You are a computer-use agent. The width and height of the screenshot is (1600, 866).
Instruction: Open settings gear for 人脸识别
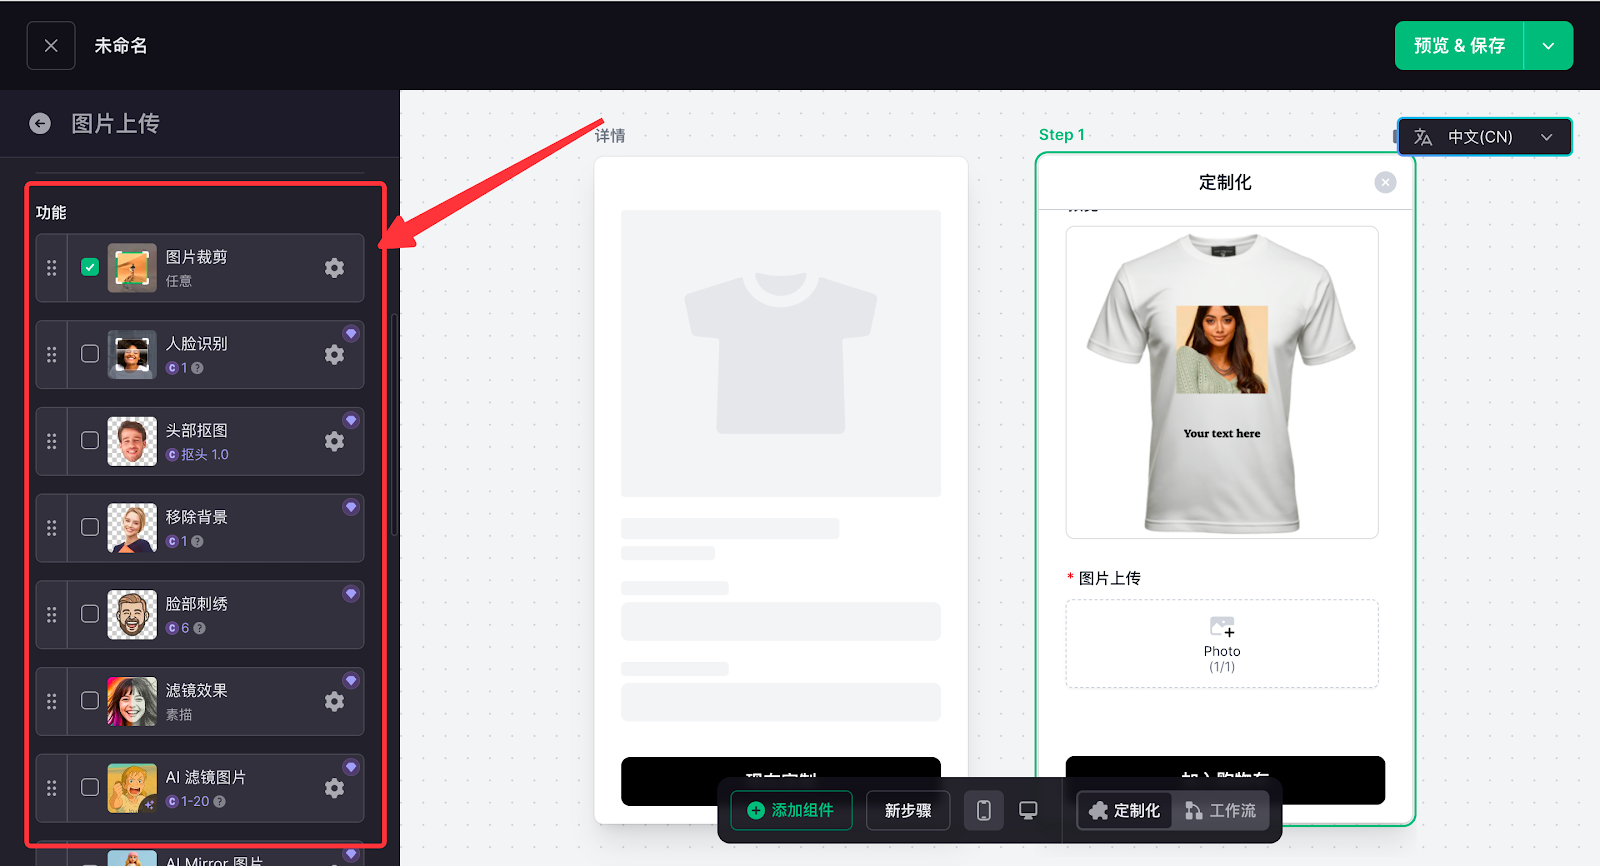334,355
